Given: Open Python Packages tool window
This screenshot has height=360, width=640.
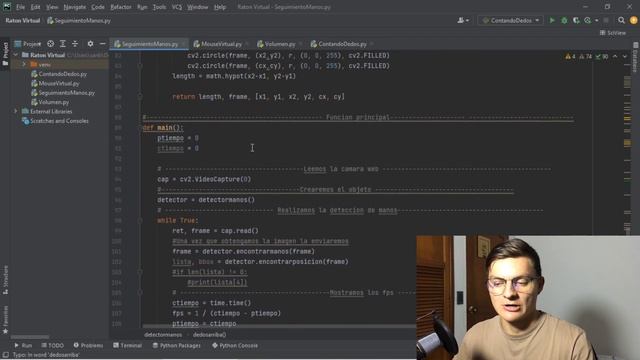Looking at the screenshot, I should tap(176, 345).
